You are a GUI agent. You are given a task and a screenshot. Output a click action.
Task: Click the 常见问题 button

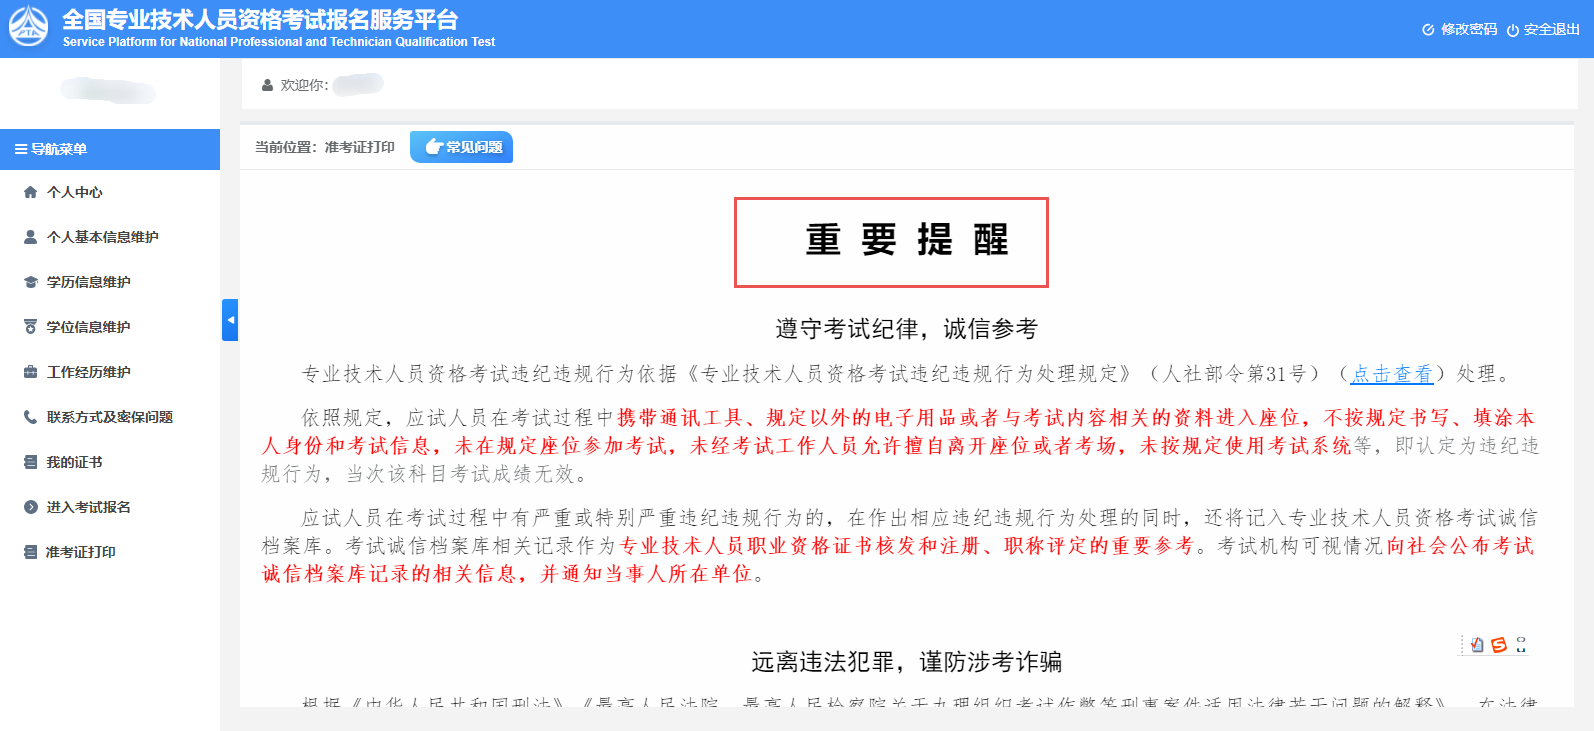(462, 147)
